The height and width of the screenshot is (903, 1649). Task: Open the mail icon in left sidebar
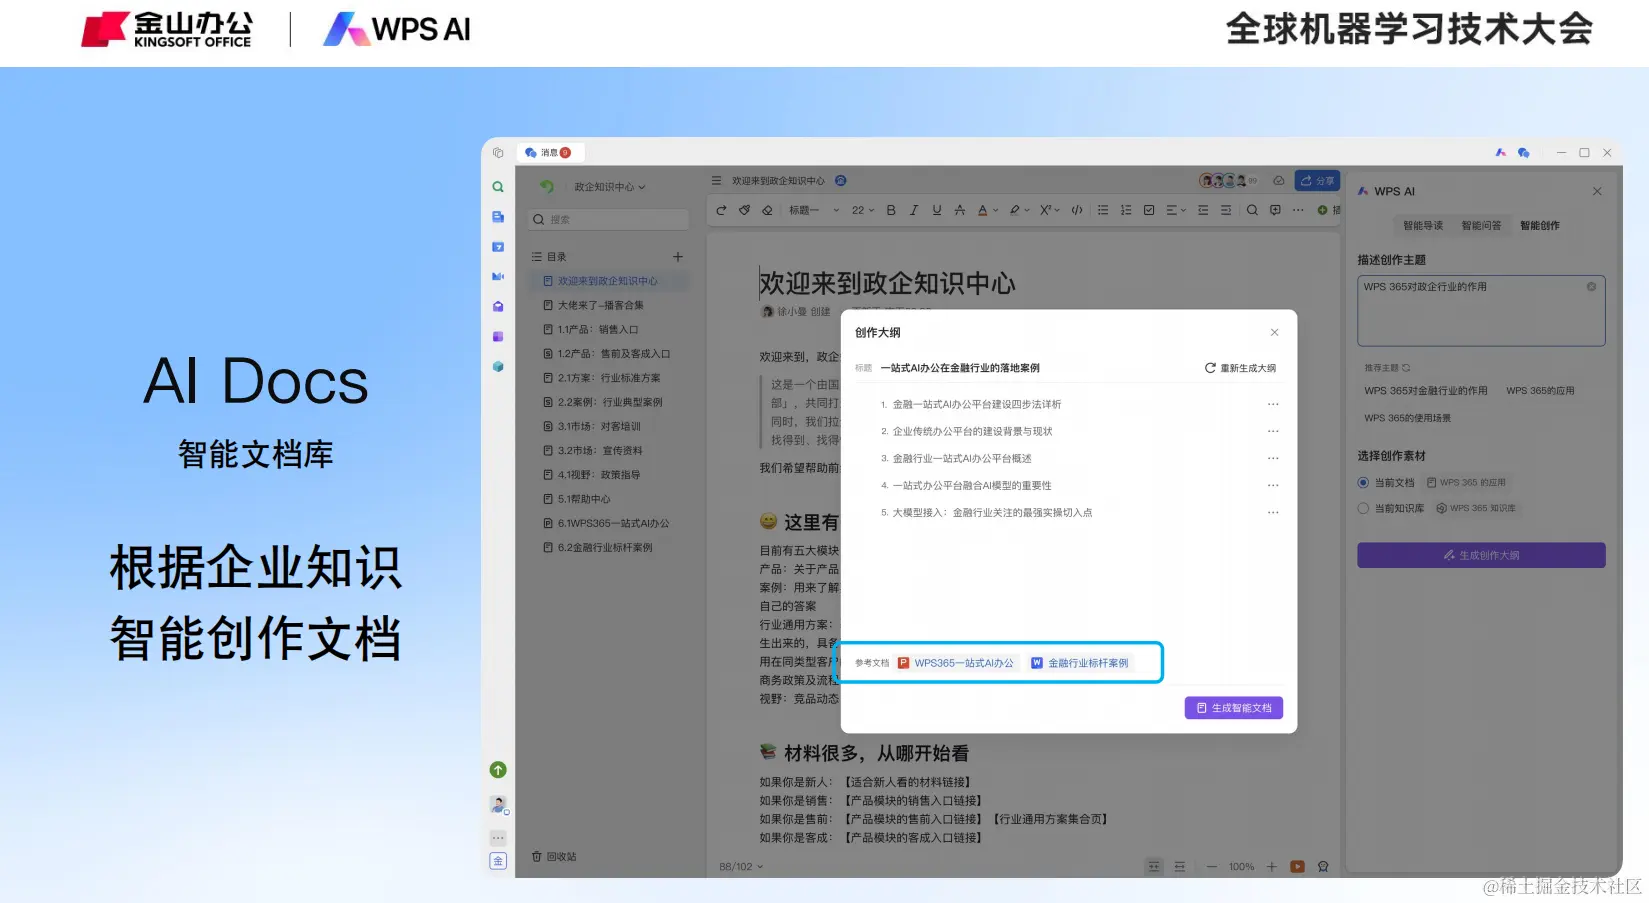coord(498,307)
